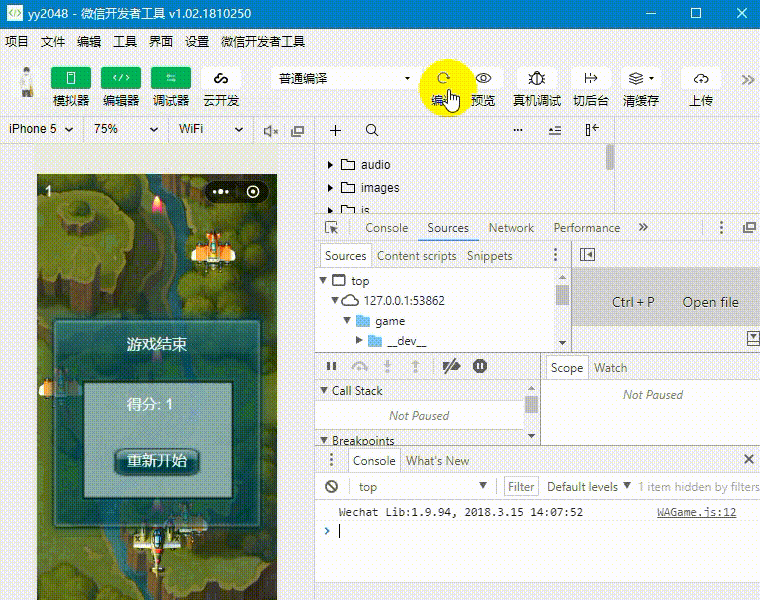Clear console with ban icon
This screenshot has height=600, width=760.
point(332,486)
